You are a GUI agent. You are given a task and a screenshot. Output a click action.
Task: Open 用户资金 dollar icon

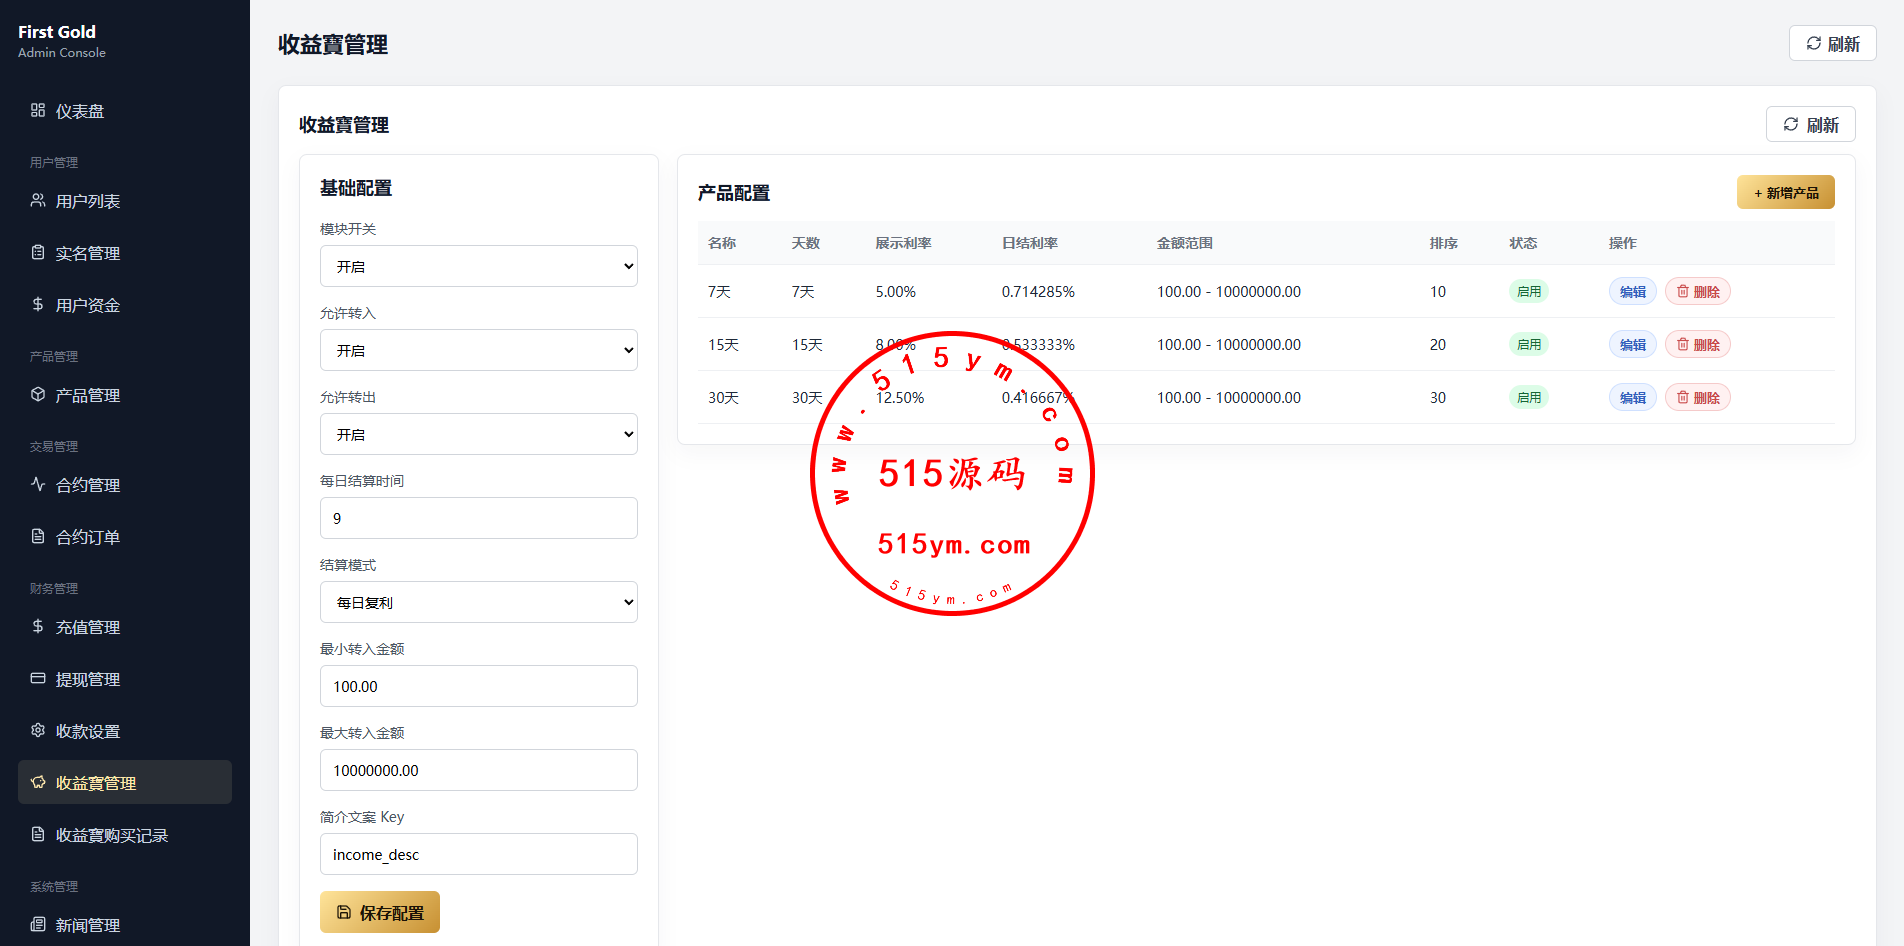[x=38, y=304]
